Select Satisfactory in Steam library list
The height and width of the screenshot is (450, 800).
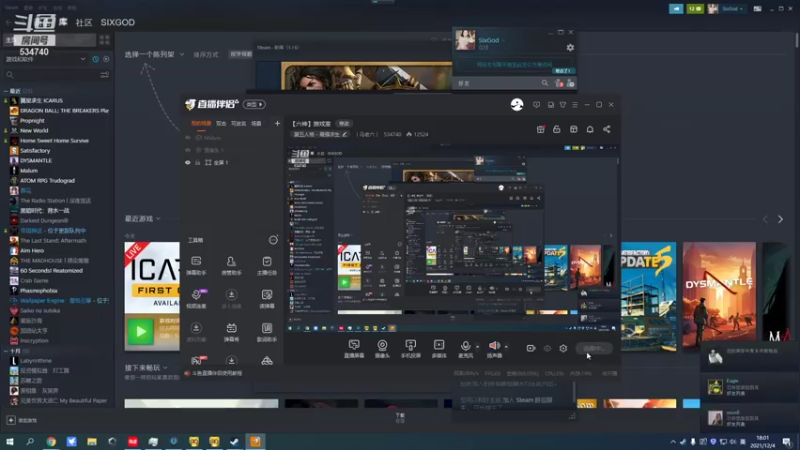pos(35,151)
